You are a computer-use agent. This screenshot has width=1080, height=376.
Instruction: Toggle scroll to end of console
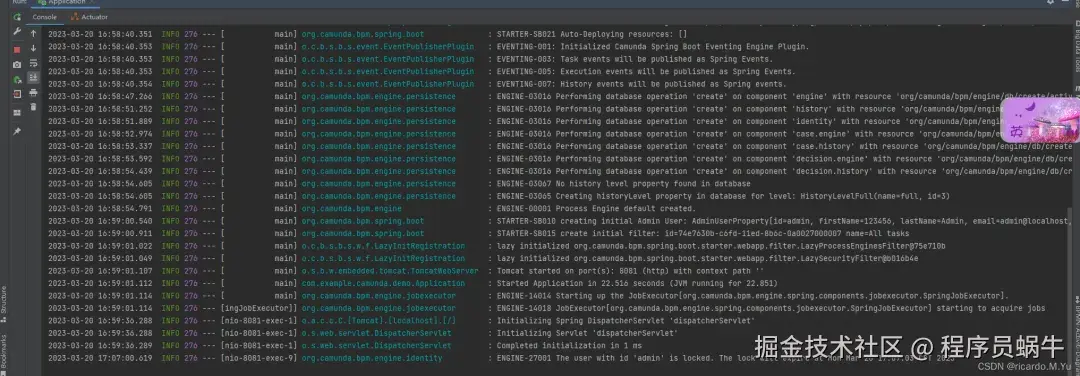tap(33, 77)
